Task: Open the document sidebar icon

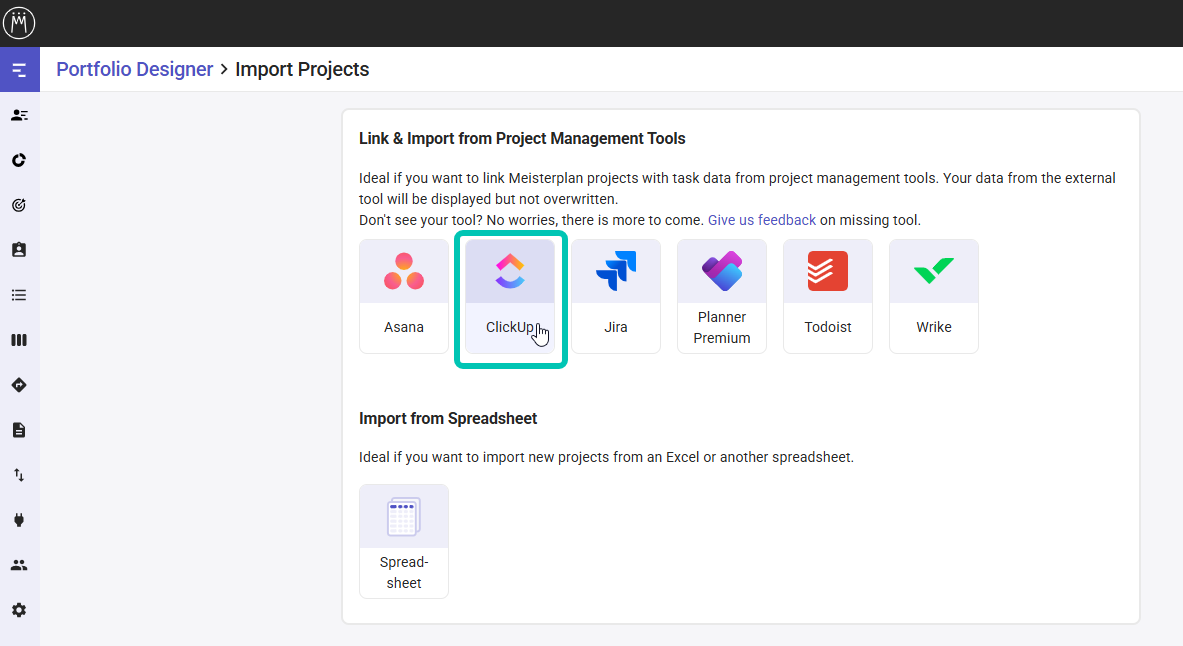Action: (x=20, y=430)
